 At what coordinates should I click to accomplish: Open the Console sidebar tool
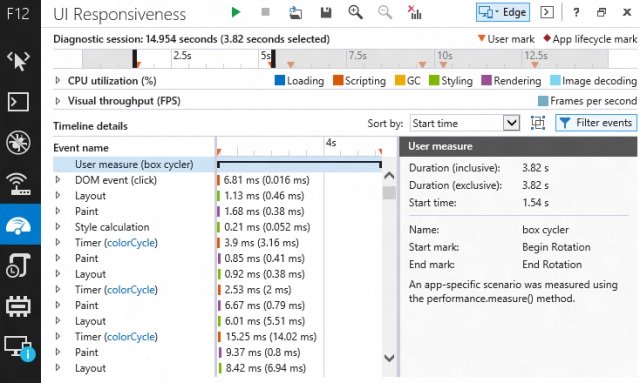click(x=19, y=102)
